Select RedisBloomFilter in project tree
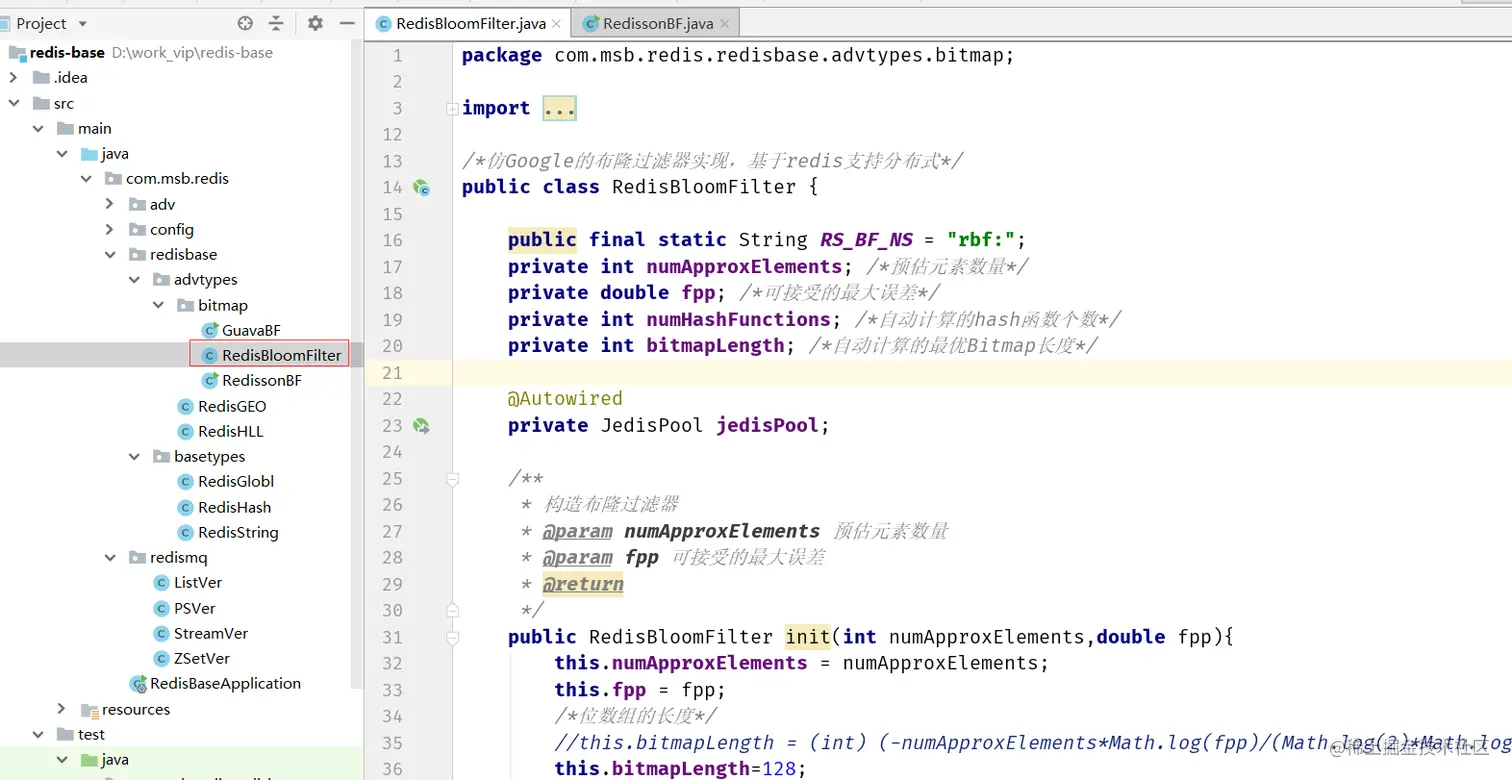 (281, 355)
